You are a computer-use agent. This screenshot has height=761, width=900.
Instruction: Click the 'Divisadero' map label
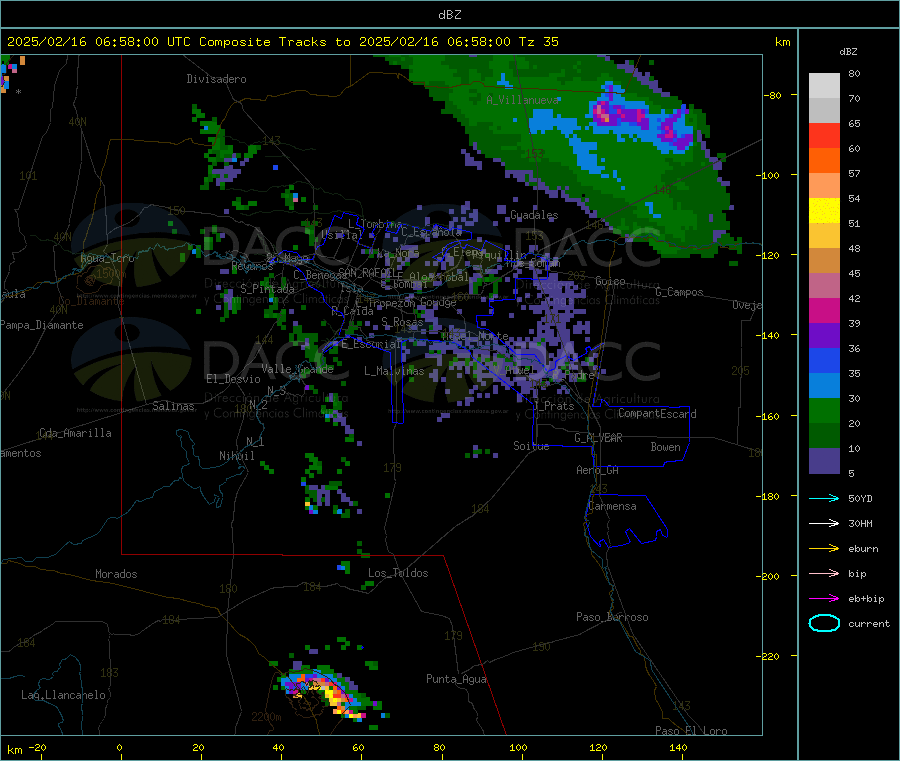click(216, 79)
